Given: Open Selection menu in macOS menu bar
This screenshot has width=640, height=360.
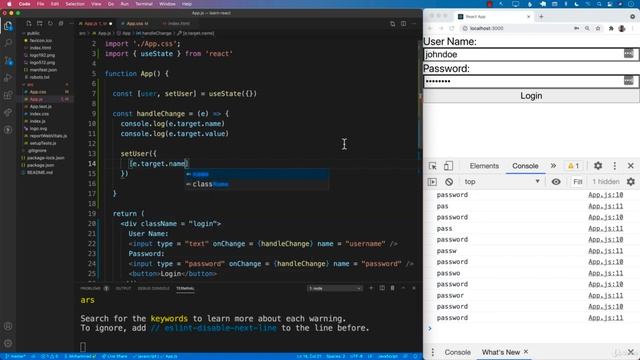Looking at the screenshot, I should [x=75, y=4].
